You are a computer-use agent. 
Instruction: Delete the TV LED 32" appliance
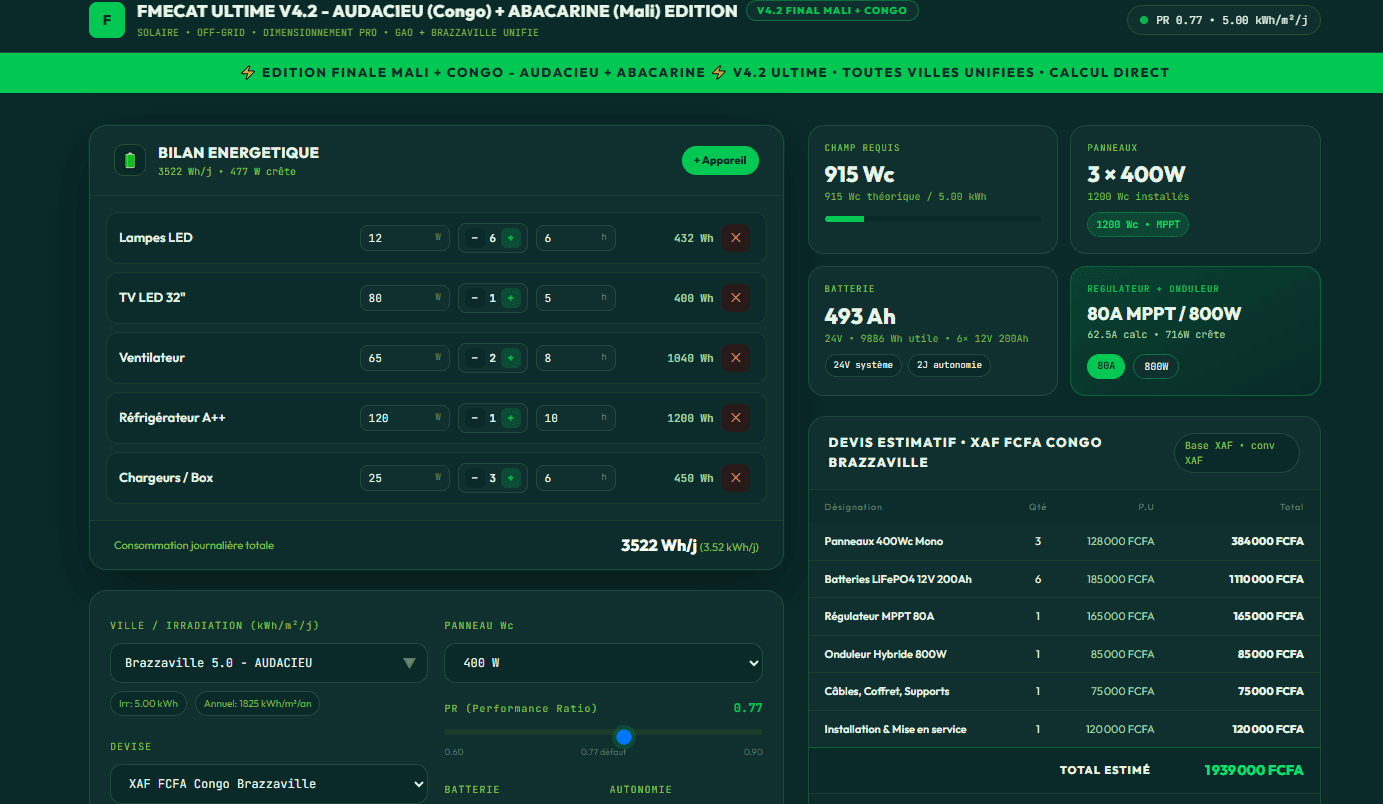[x=736, y=298]
